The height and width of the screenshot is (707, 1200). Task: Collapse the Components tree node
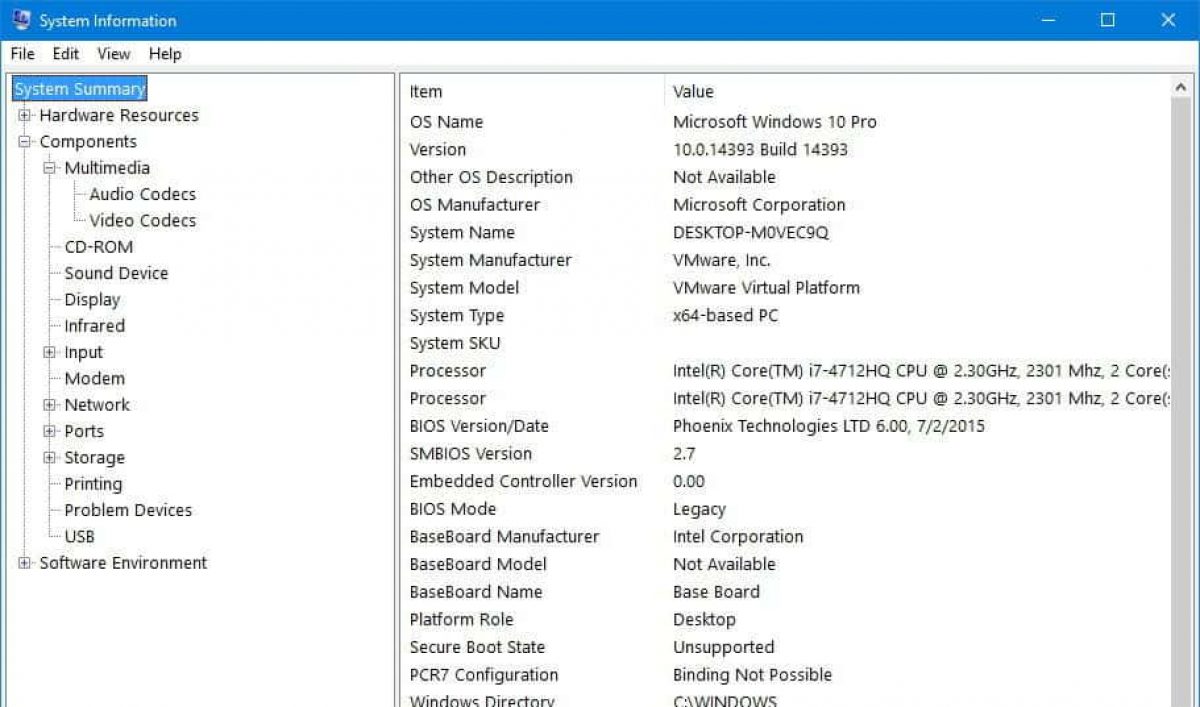(x=25, y=142)
